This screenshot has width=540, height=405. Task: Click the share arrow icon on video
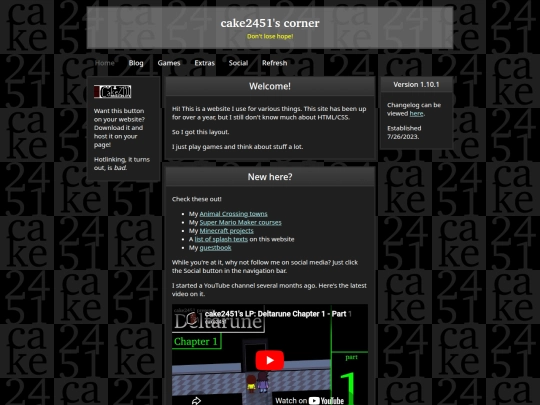(196, 401)
